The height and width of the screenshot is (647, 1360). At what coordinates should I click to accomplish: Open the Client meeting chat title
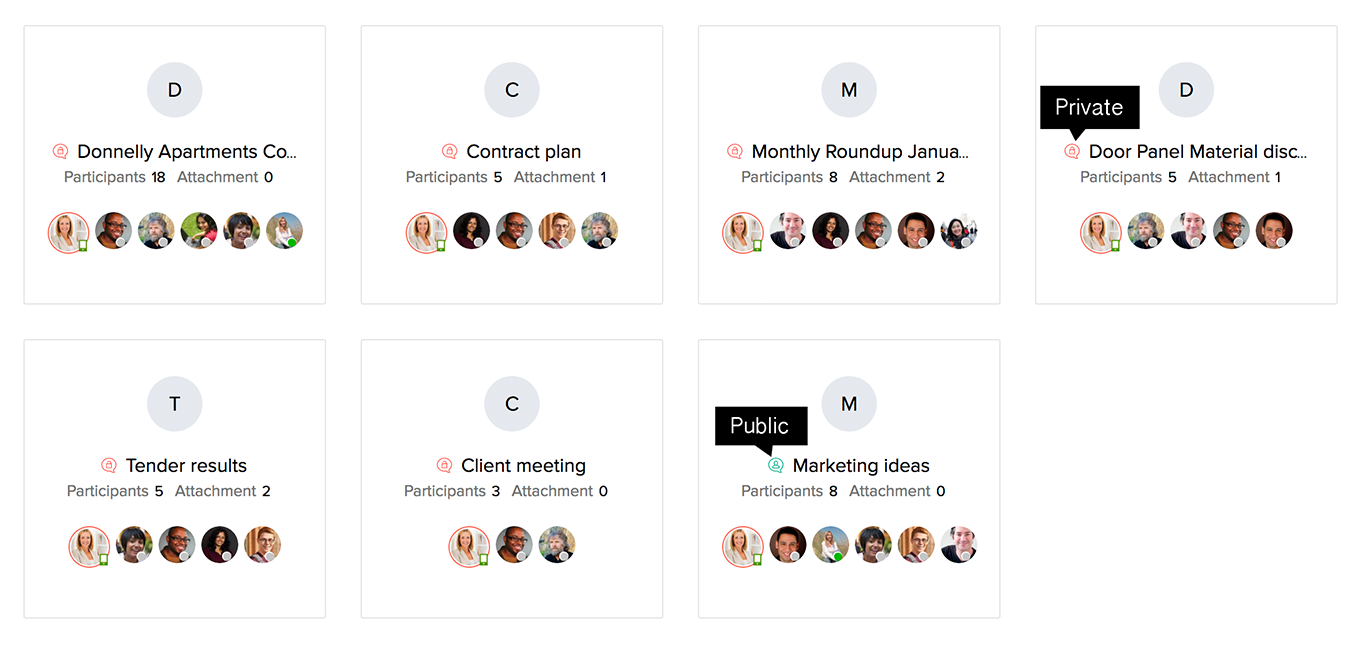click(524, 466)
